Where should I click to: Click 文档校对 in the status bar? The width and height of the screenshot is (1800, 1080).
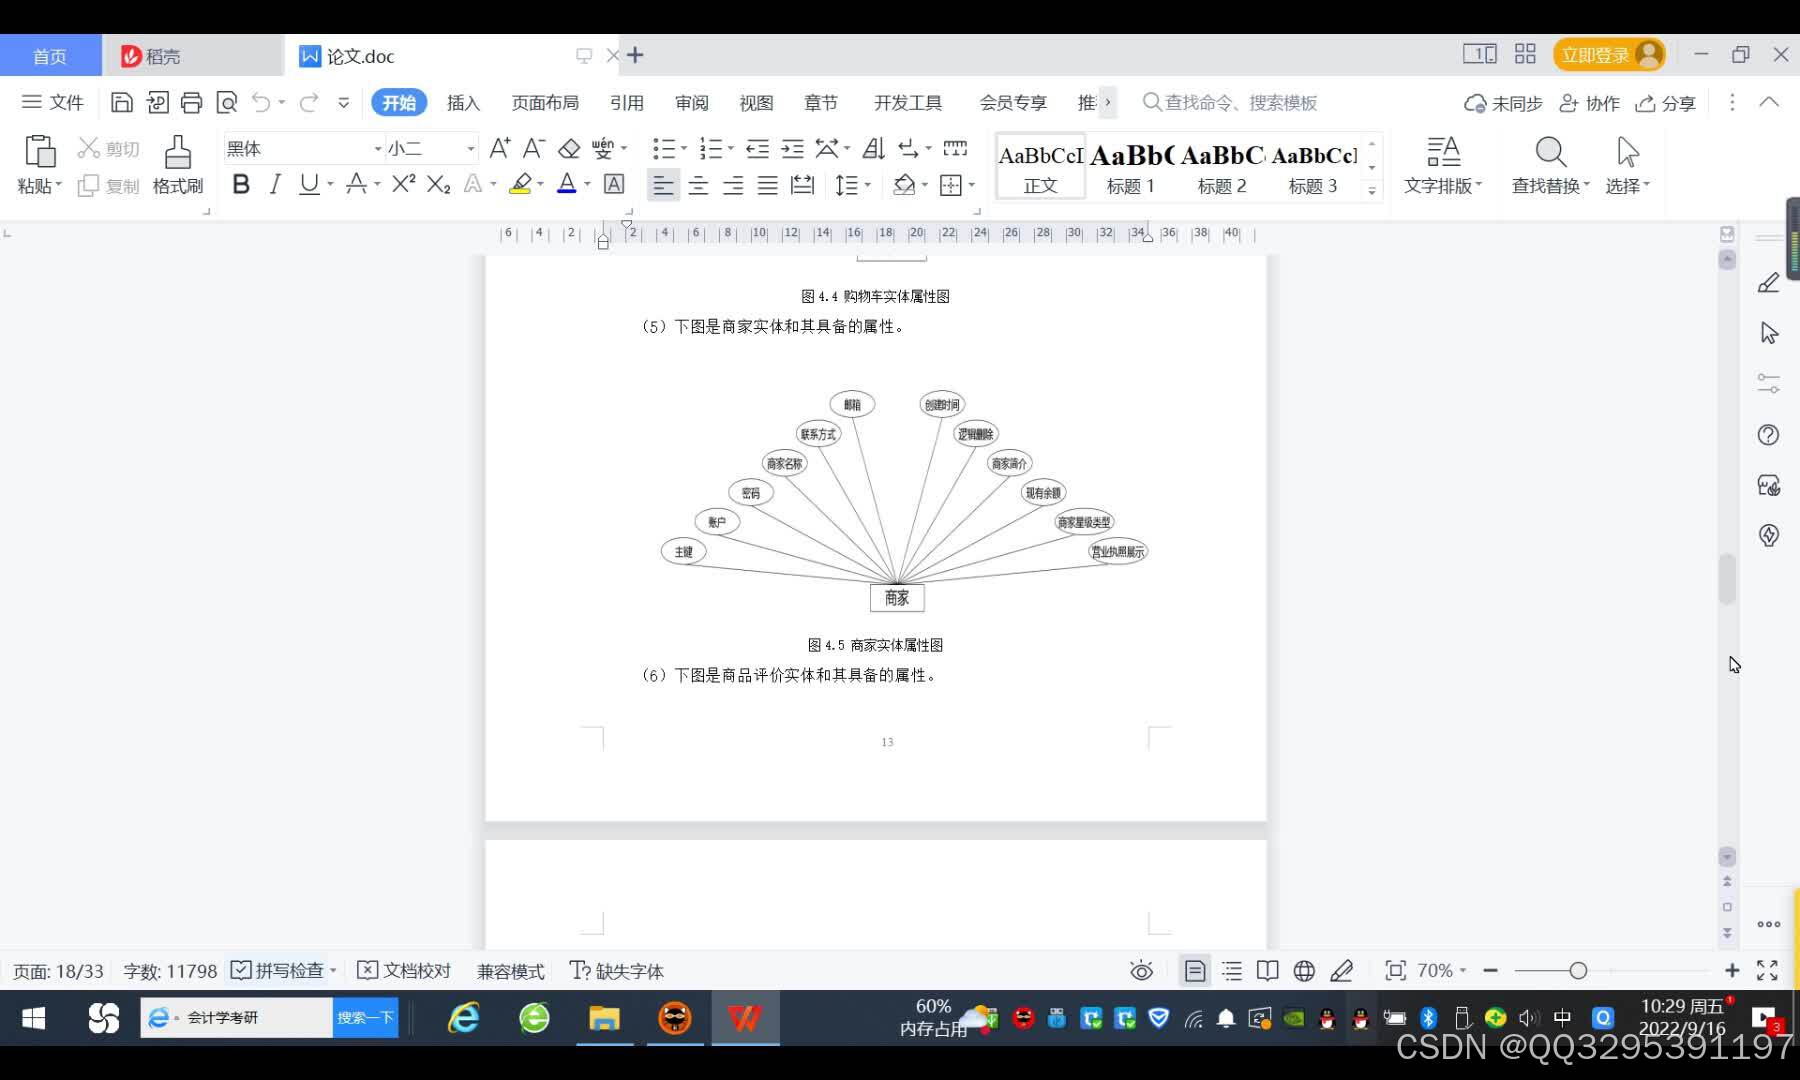tap(404, 971)
